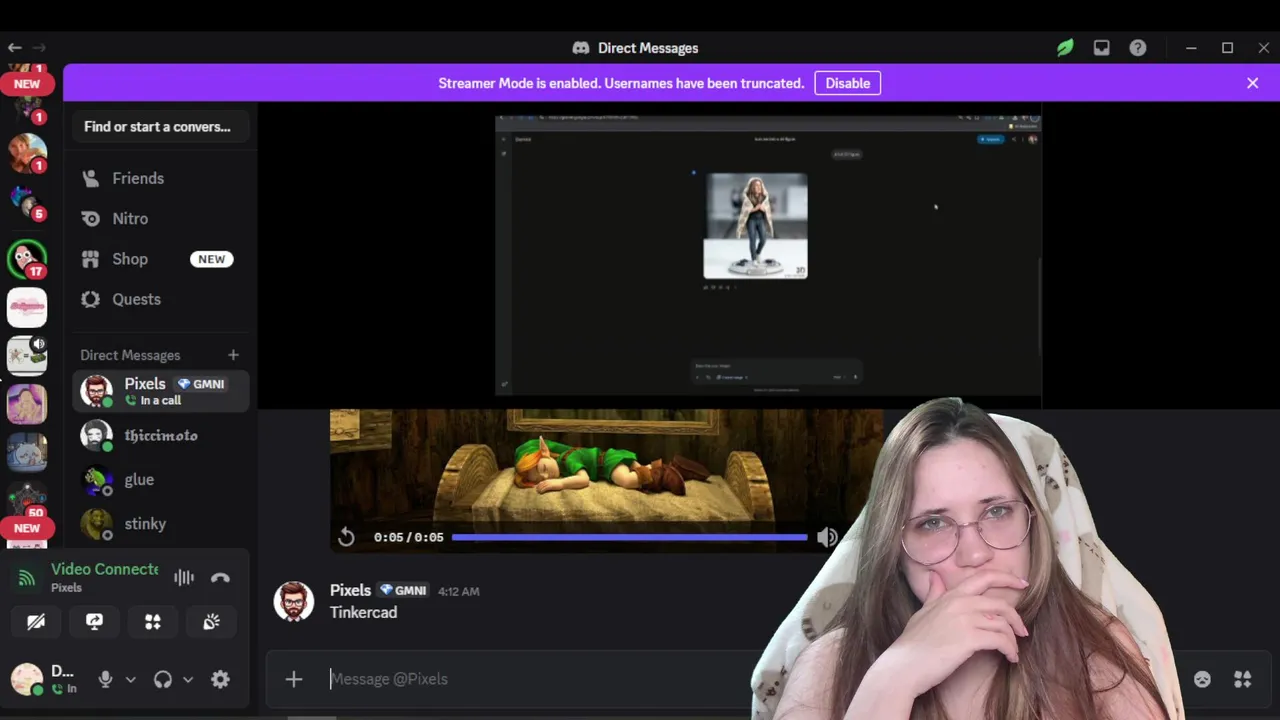
Task: Click the Pixels avatar in chat
Action: [293, 601]
